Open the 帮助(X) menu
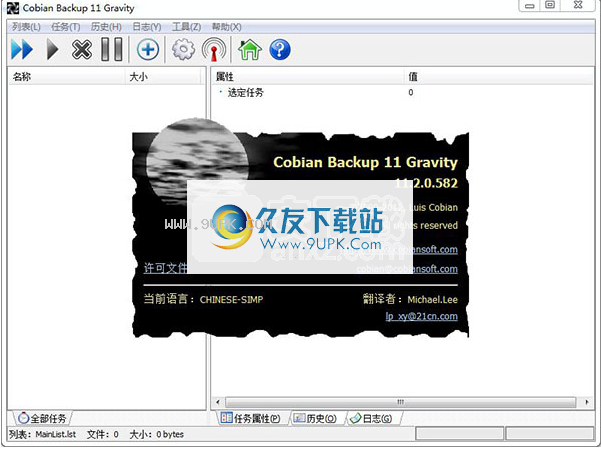Screen dimensions: 601x454 click(x=227, y=27)
